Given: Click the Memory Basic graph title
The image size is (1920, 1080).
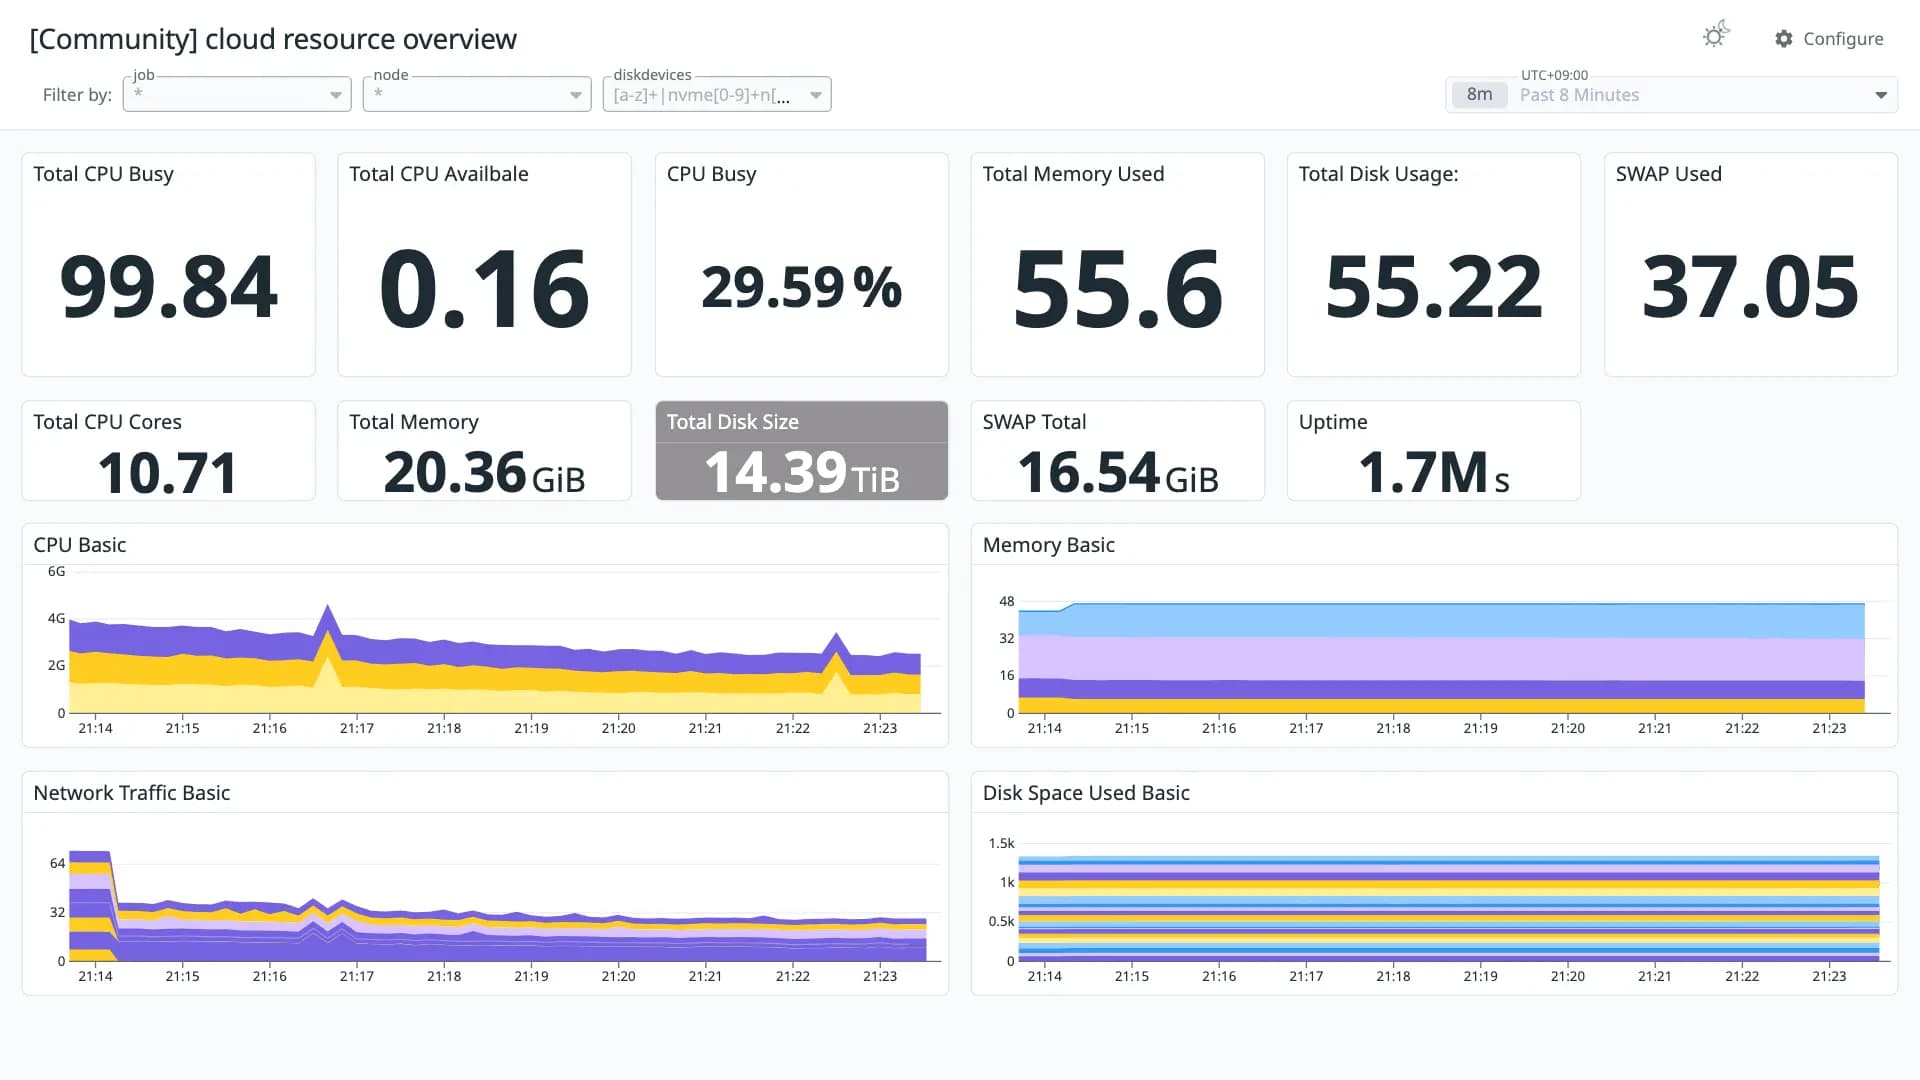Looking at the screenshot, I should click(x=1048, y=545).
